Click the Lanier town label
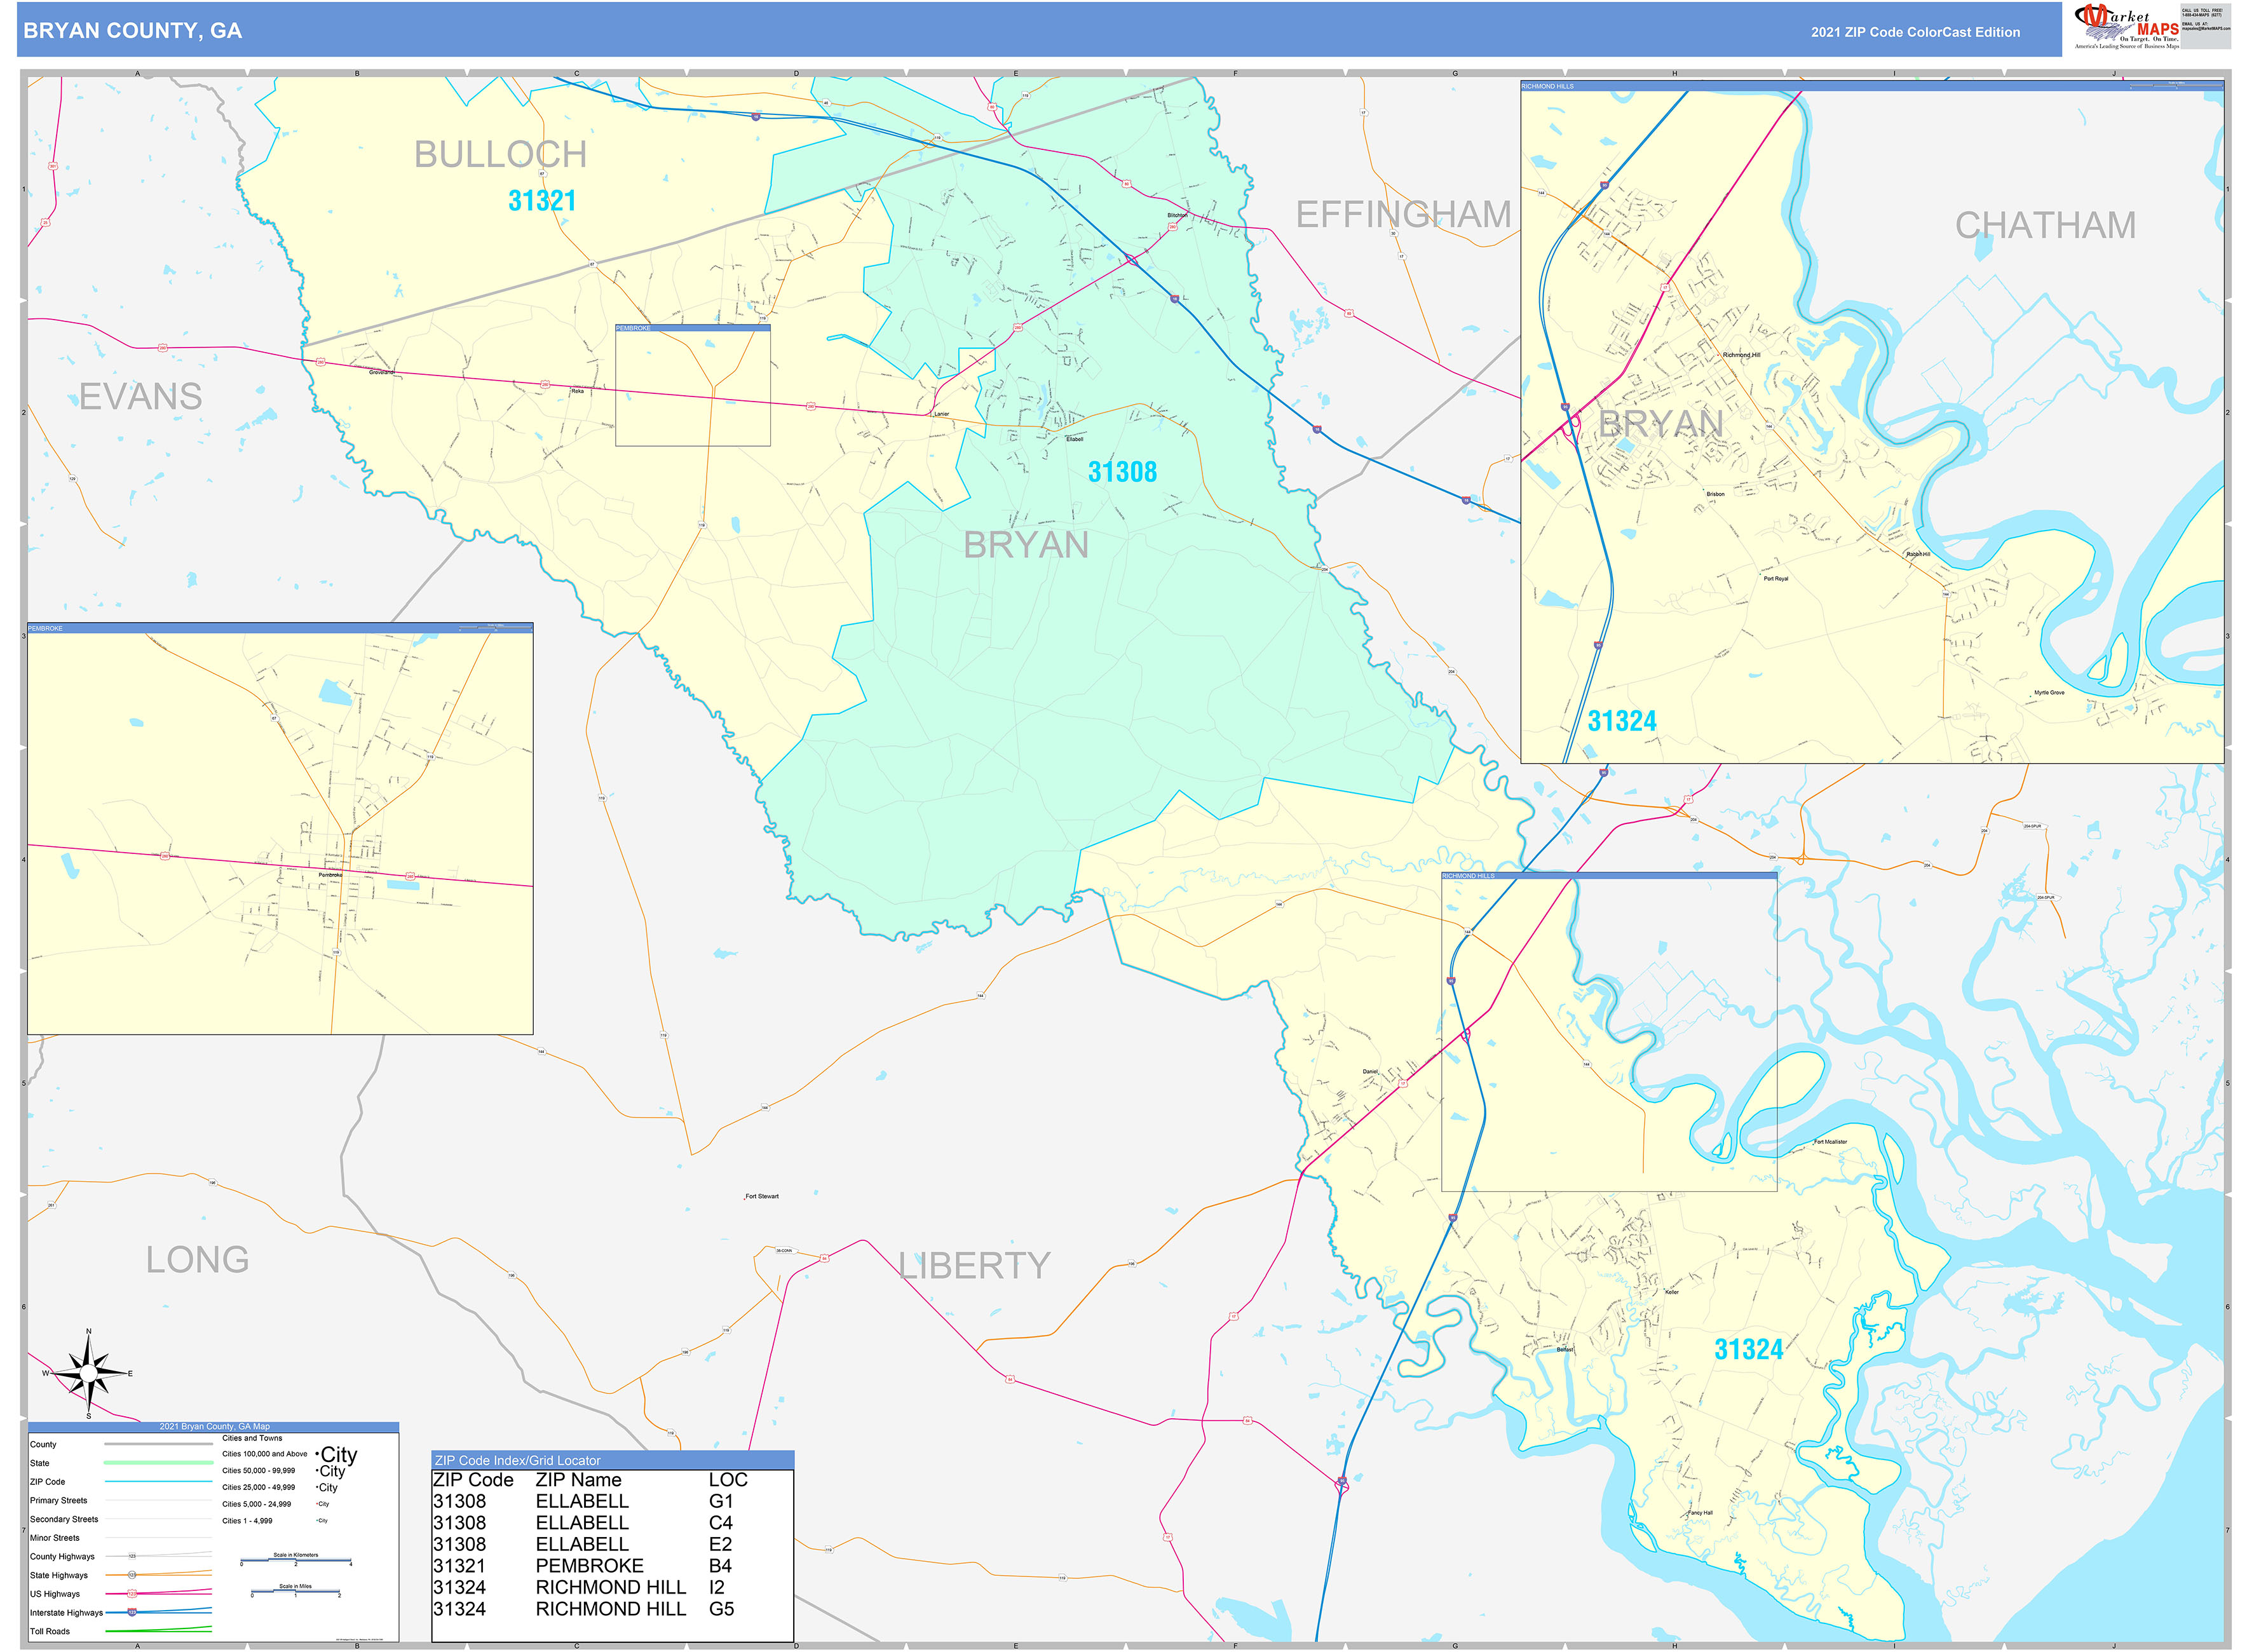 click(941, 414)
